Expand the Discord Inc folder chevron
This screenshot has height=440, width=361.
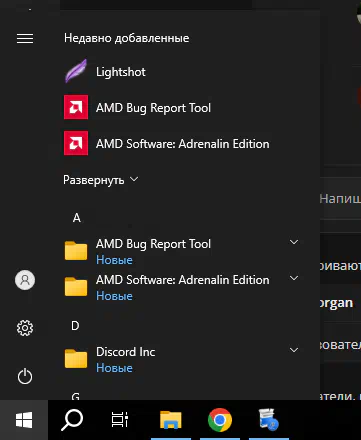[294, 350]
